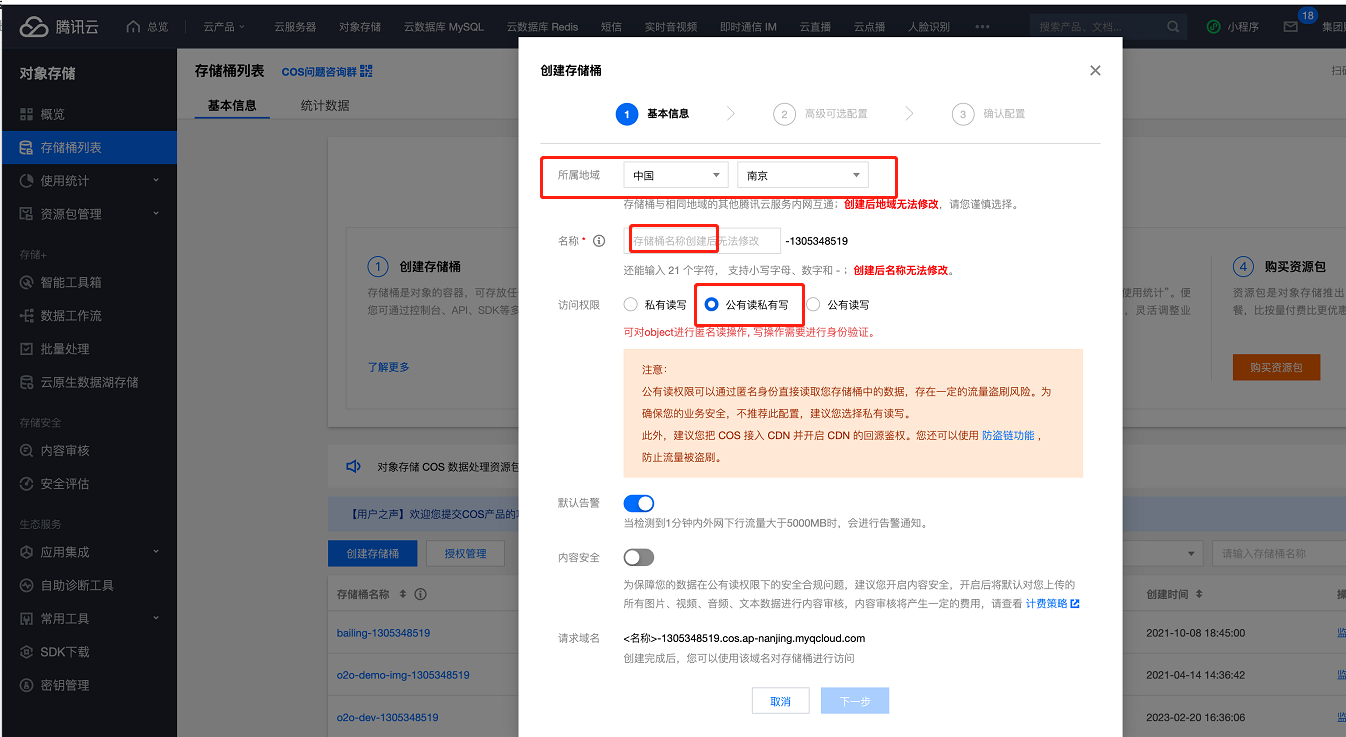Click the 智能工具箱 icon

pos(27,282)
